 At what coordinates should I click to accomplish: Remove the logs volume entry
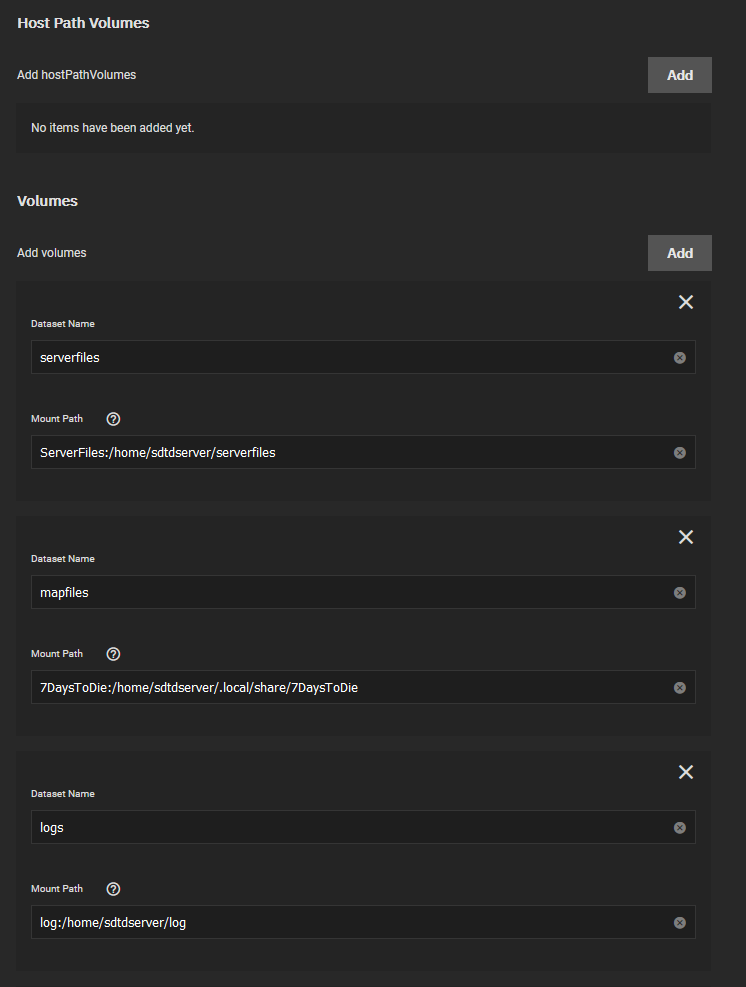[686, 772]
